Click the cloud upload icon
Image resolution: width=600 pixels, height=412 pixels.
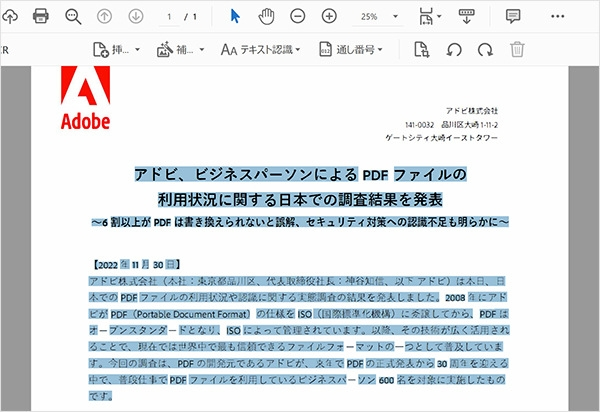[x=10, y=16]
